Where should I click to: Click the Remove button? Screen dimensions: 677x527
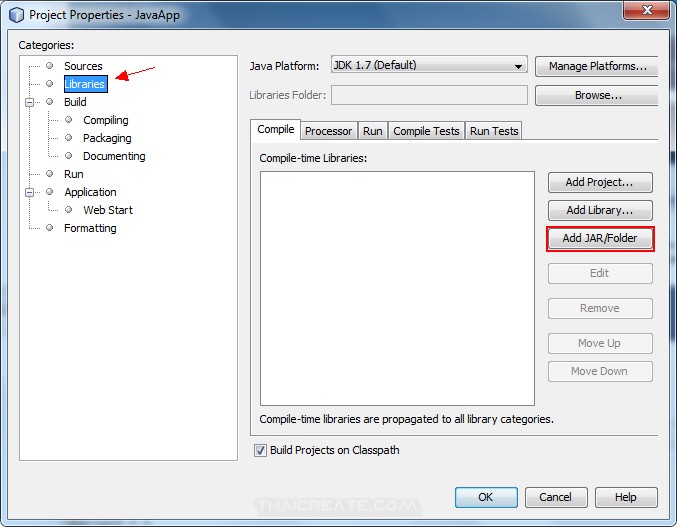[600, 308]
